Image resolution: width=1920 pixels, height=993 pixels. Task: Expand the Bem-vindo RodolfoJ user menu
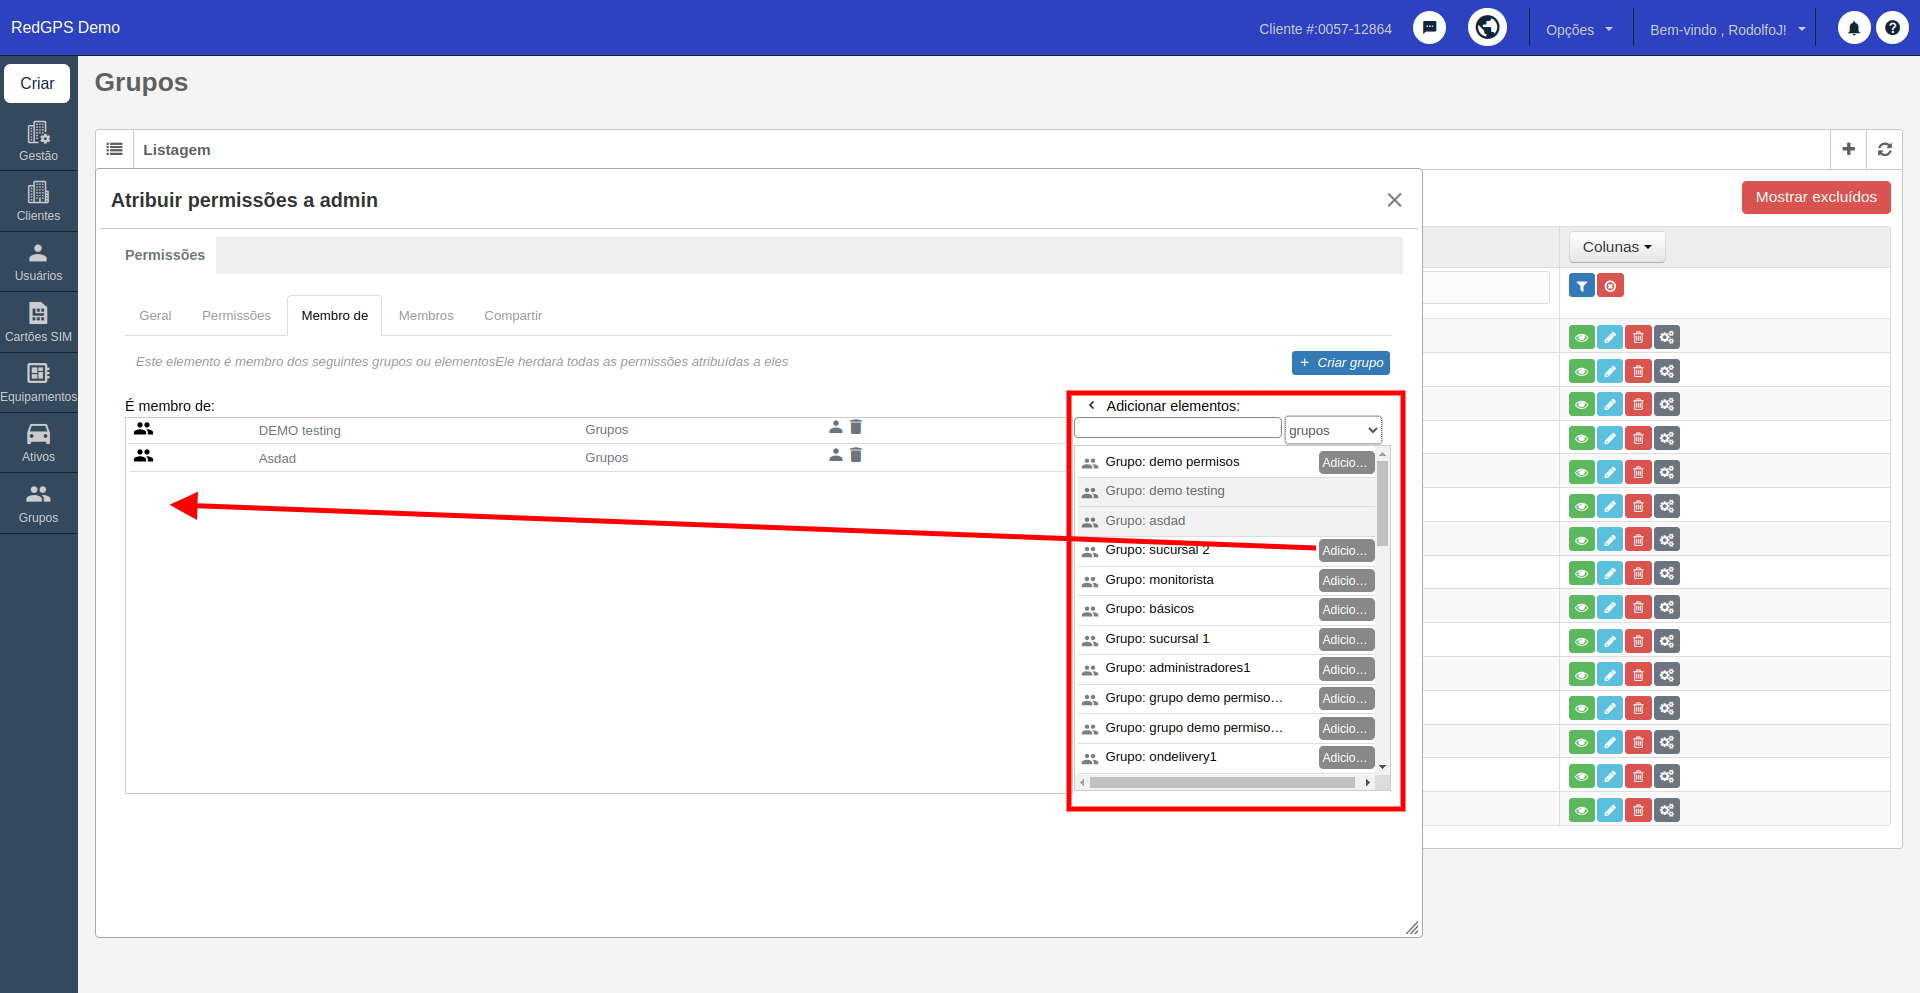(x=1727, y=29)
